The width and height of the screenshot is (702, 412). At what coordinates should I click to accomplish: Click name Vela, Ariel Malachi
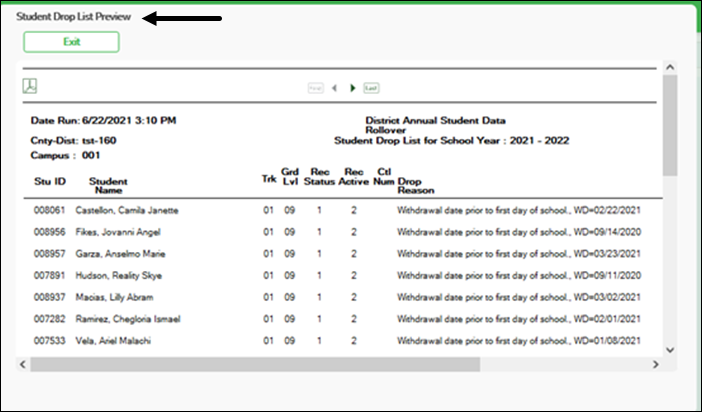(113, 341)
